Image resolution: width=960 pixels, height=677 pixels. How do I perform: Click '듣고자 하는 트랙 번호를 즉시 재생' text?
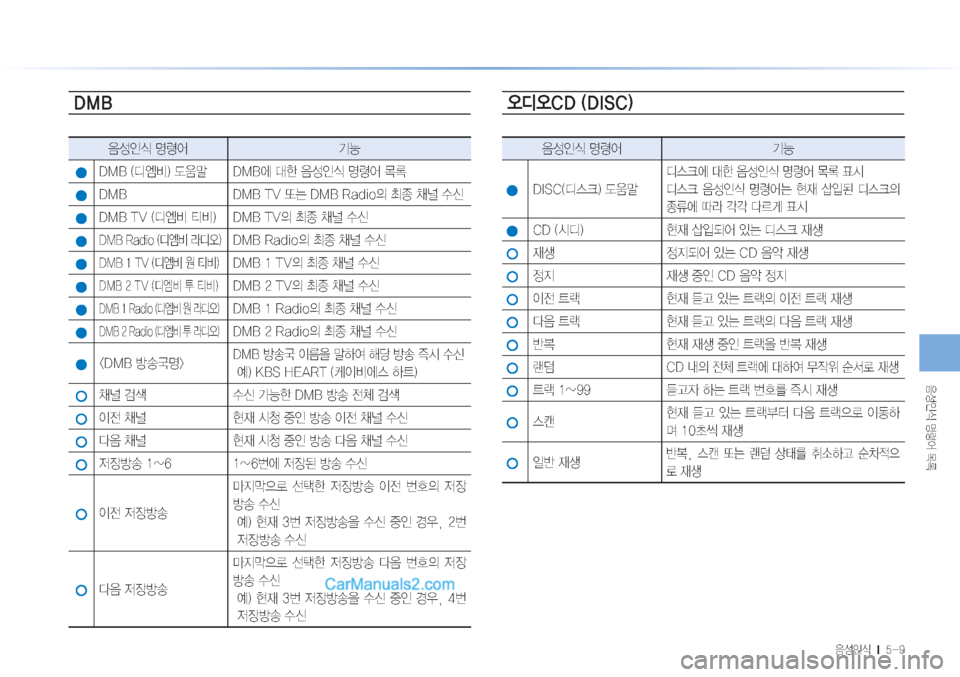pyautogui.click(x=752, y=390)
